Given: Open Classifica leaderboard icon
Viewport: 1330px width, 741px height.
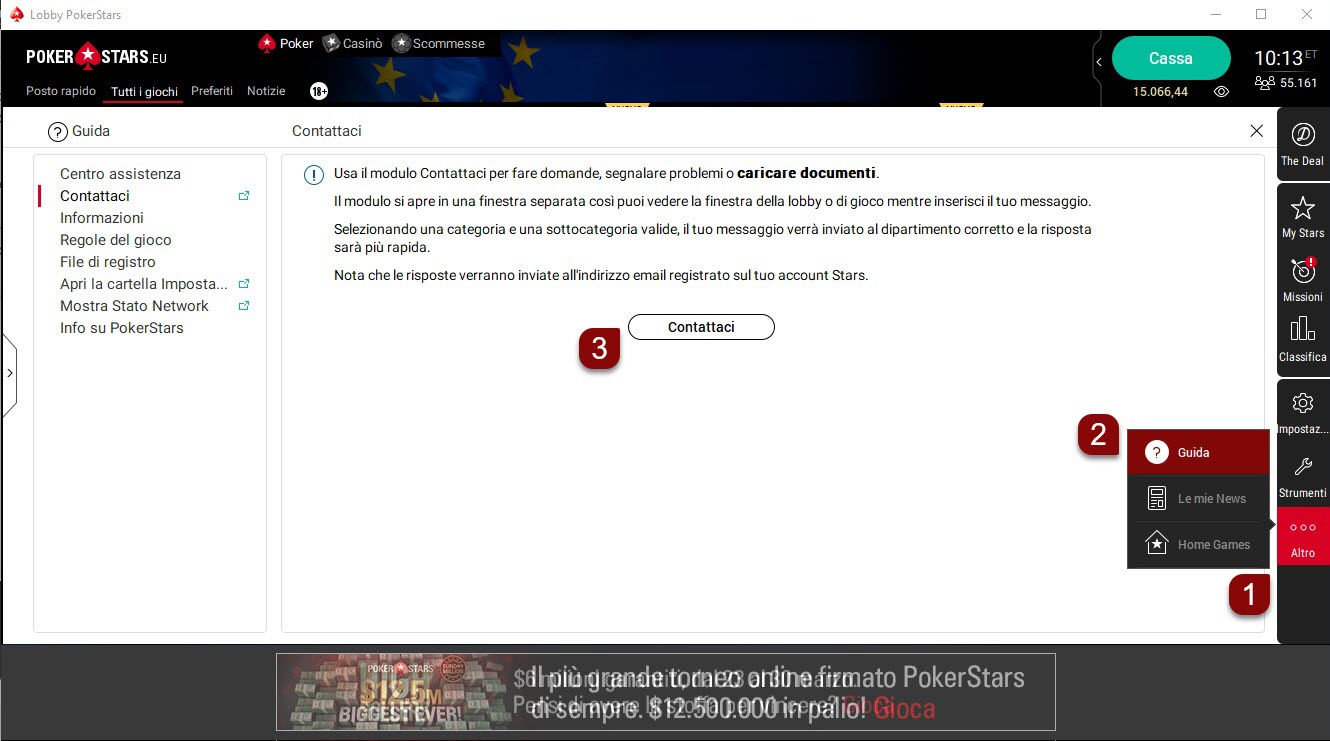Looking at the screenshot, I should tap(1302, 339).
